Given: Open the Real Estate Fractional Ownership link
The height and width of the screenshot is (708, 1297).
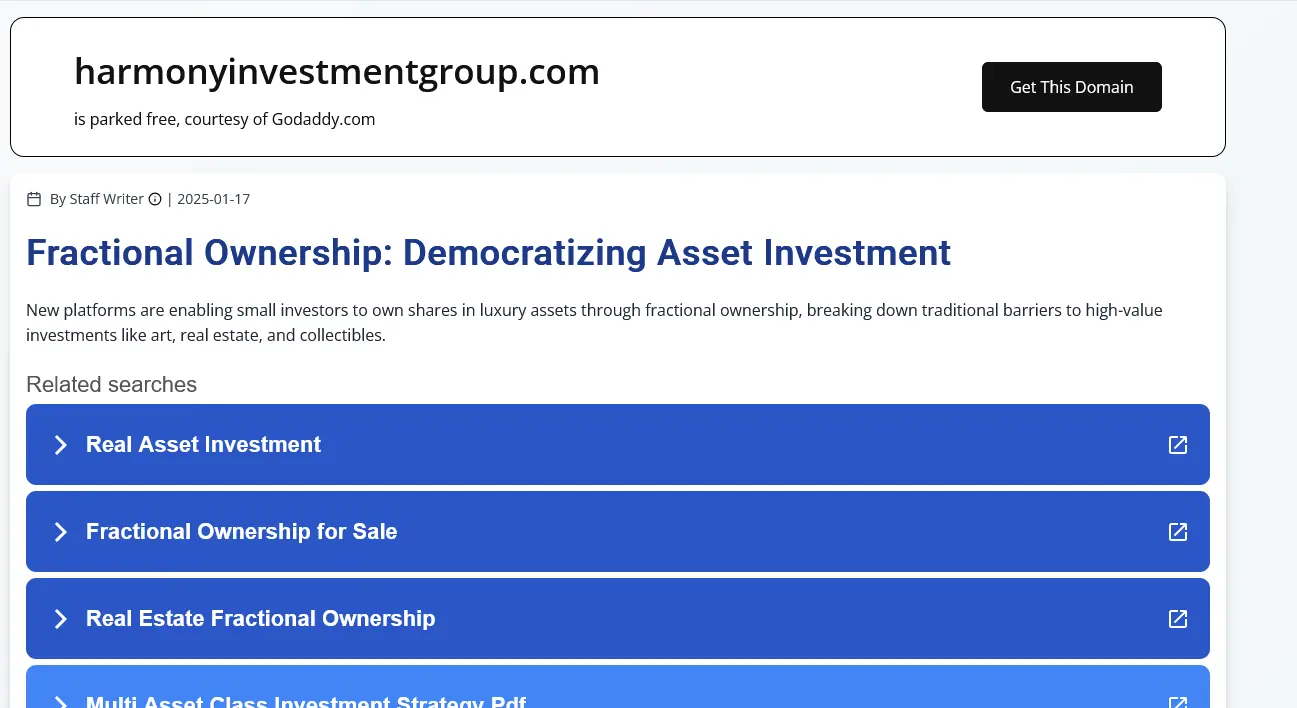Looking at the screenshot, I should coord(260,619).
